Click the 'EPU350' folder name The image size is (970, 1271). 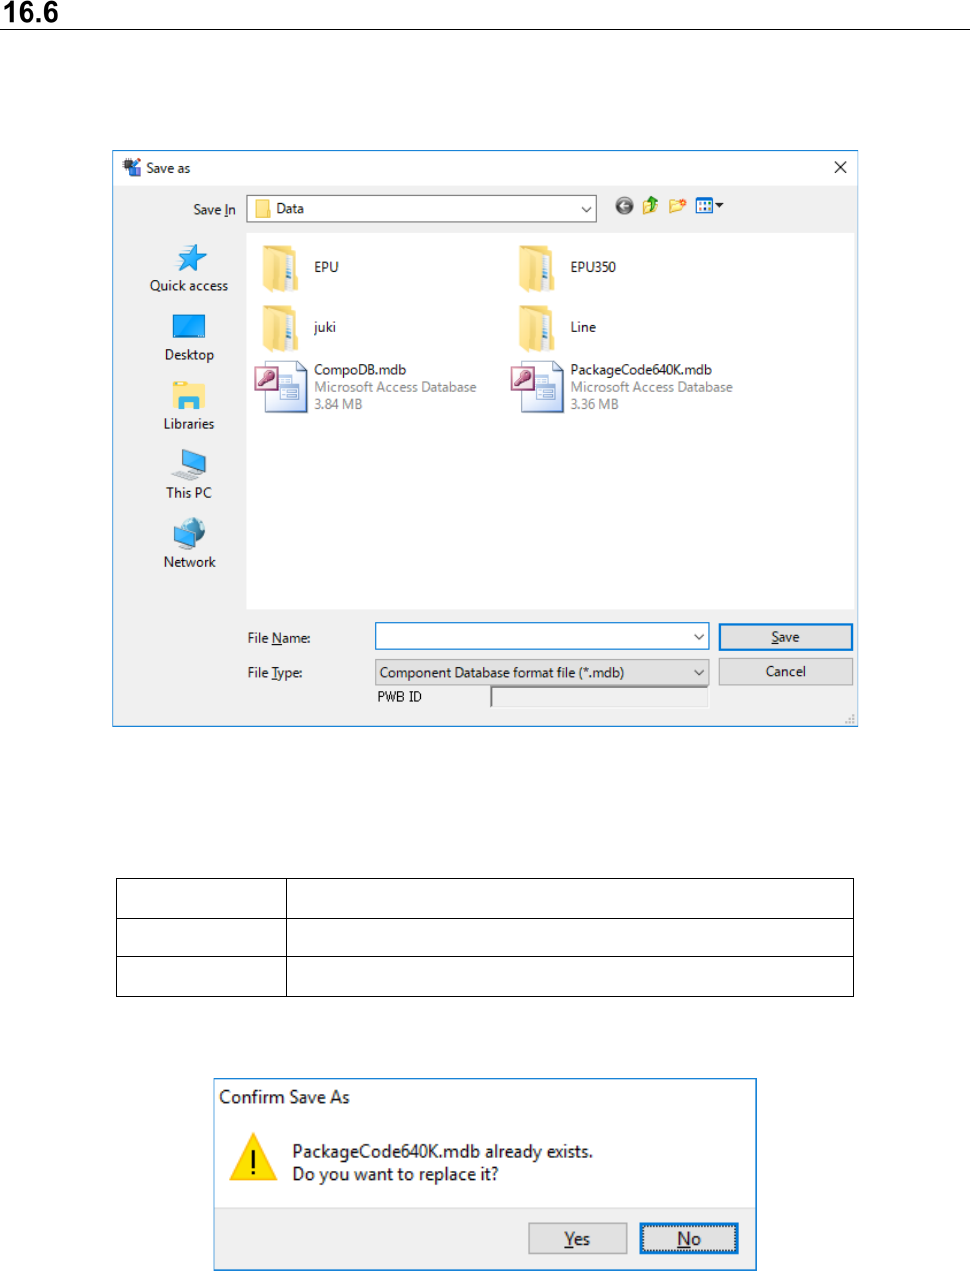(593, 267)
